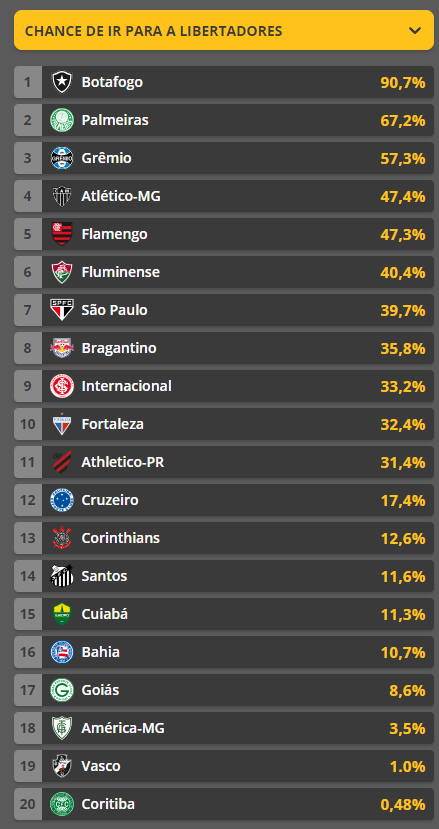Click the Fluminense club crest
The width and height of the screenshot is (439, 829).
pos(62,272)
